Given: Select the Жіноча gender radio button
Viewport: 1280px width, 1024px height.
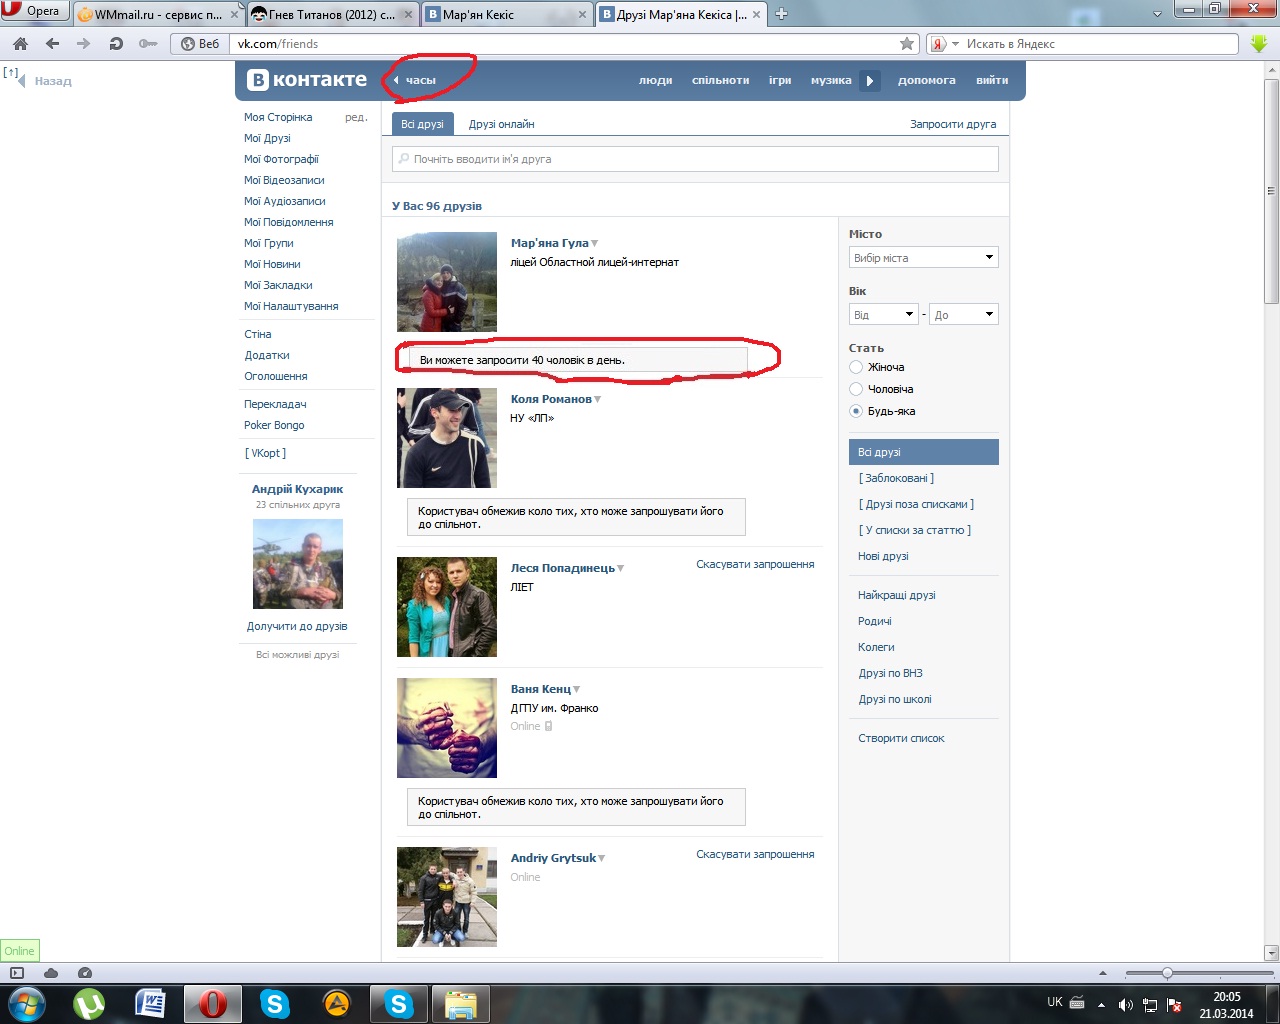Looking at the screenshot, I should pos(856,367).
